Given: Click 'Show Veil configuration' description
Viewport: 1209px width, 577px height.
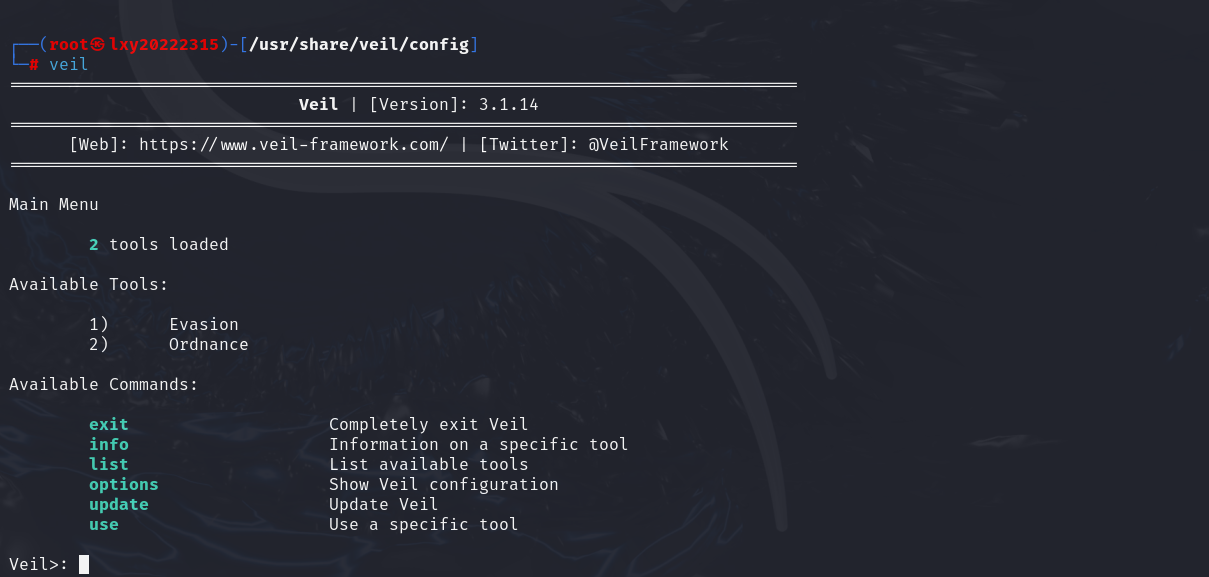Looking at the screenshot, I should tap(444, 484).
